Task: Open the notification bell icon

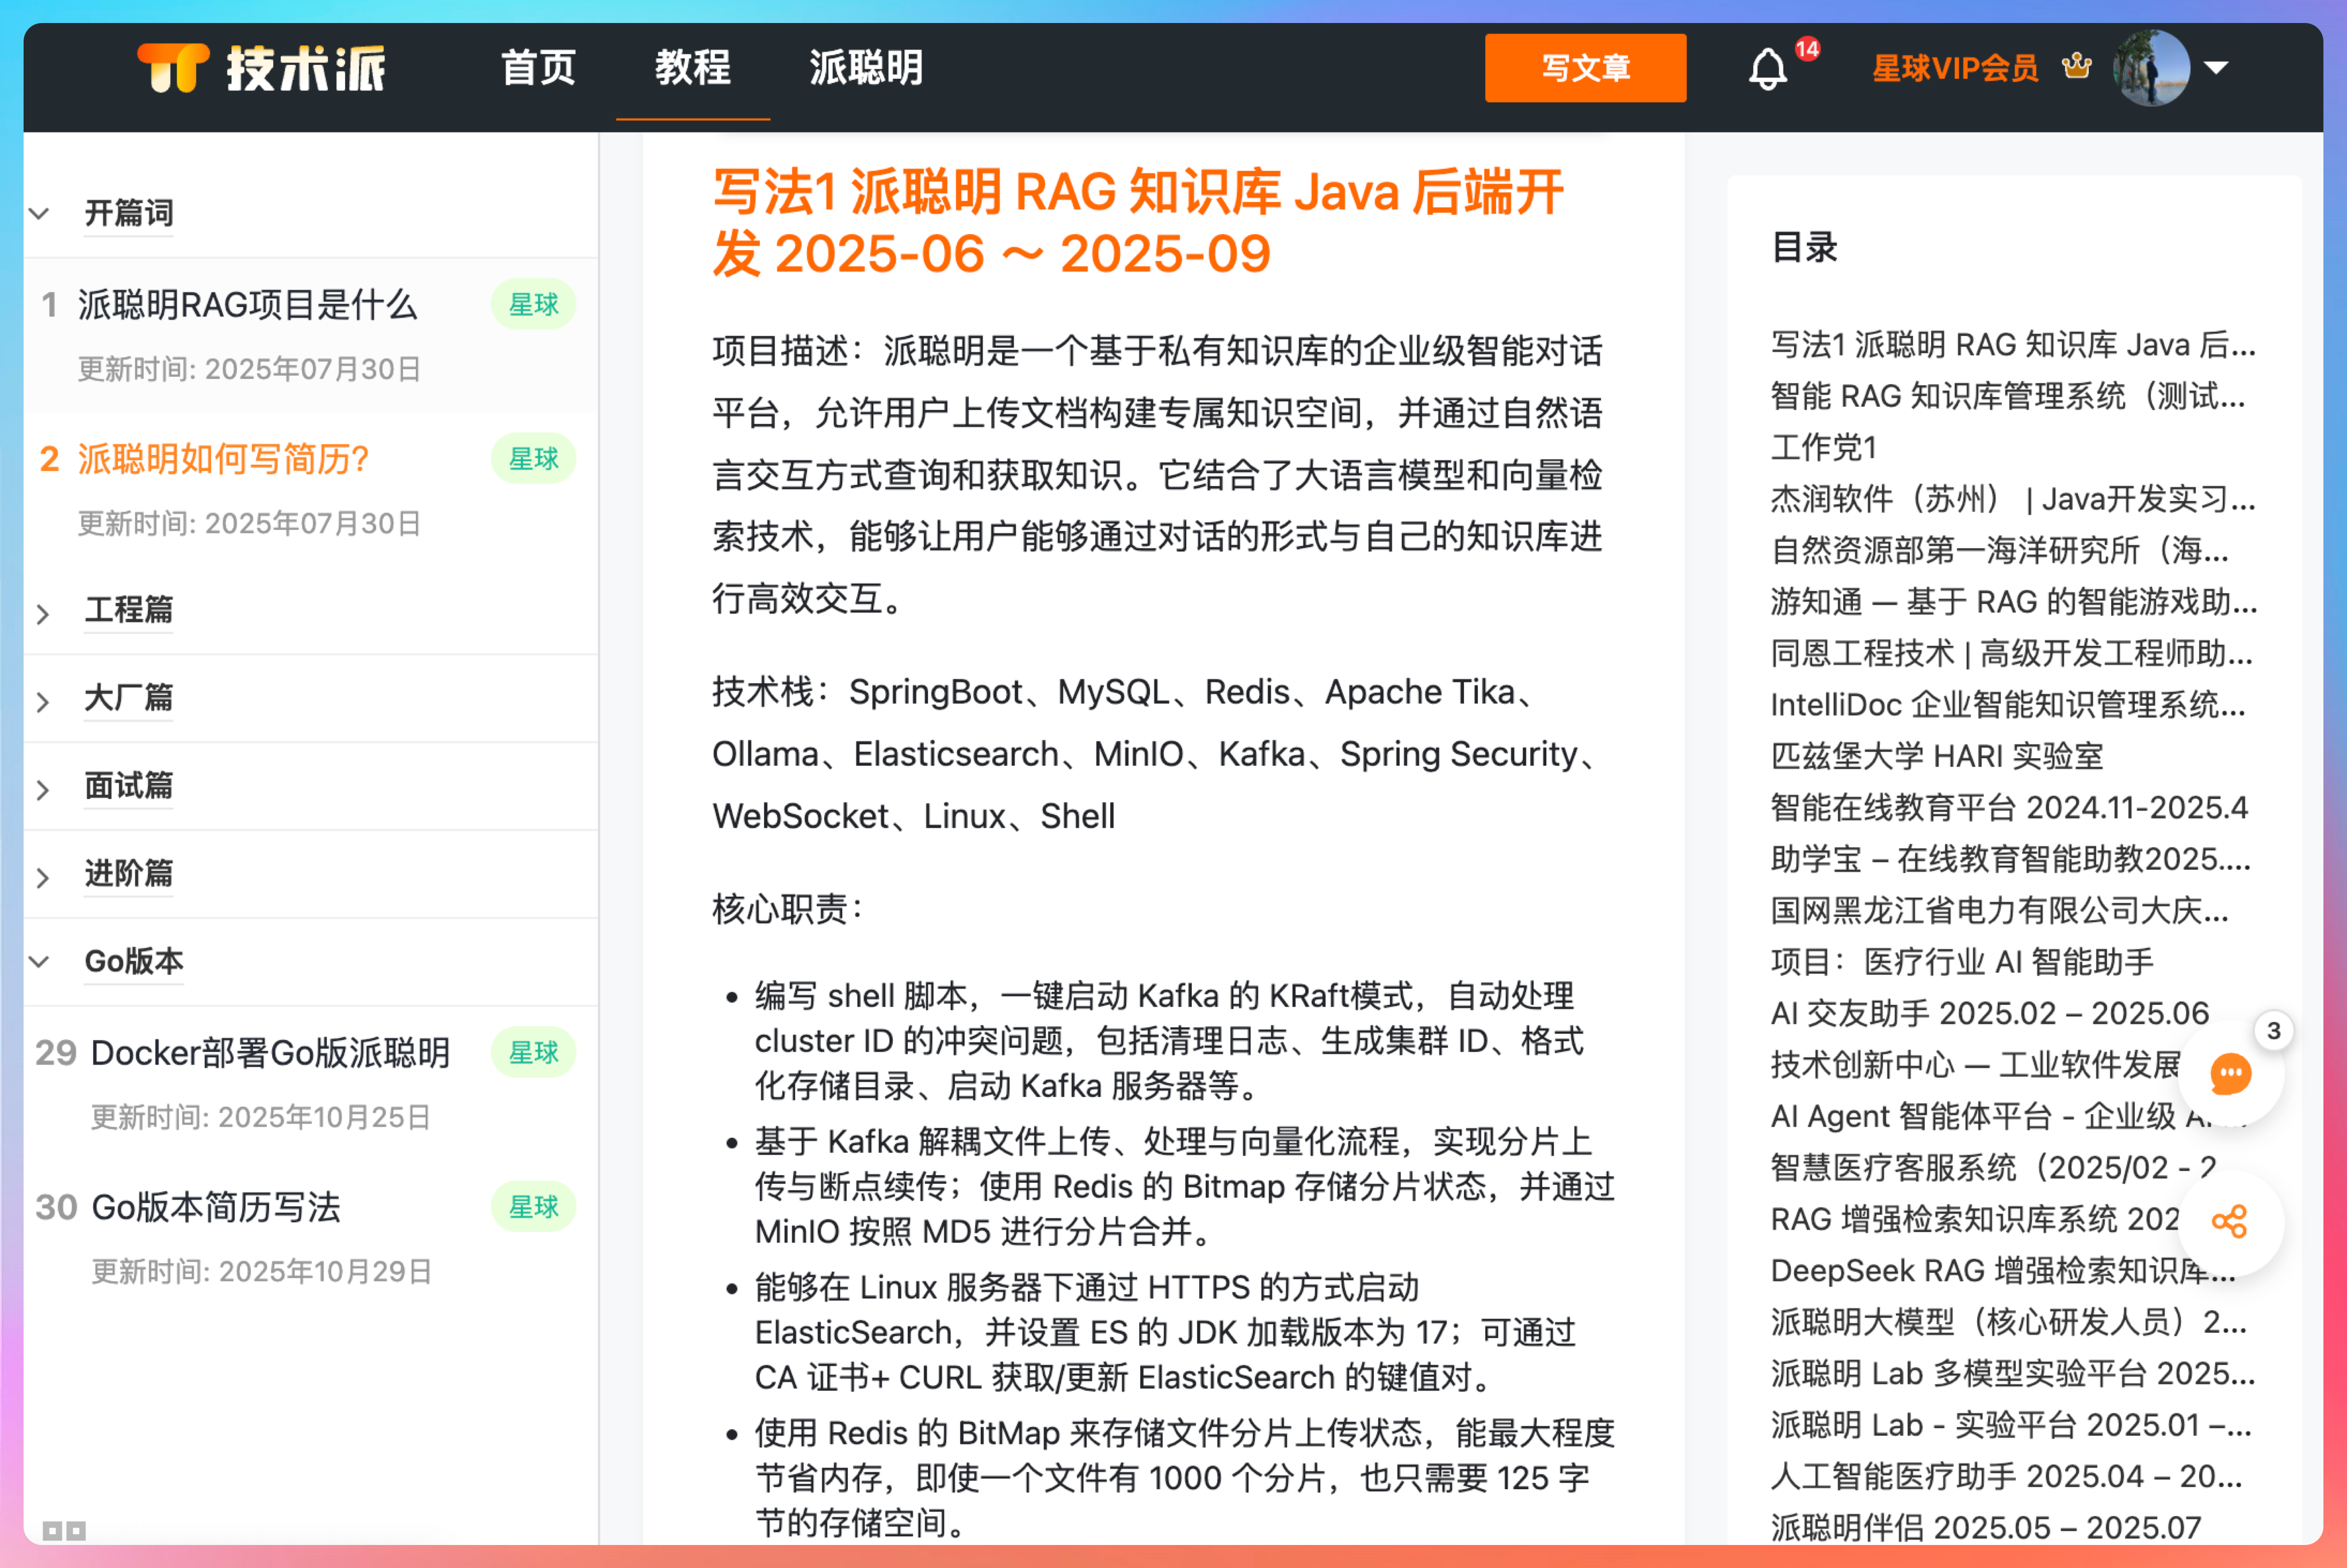Action: (1767, 69)
